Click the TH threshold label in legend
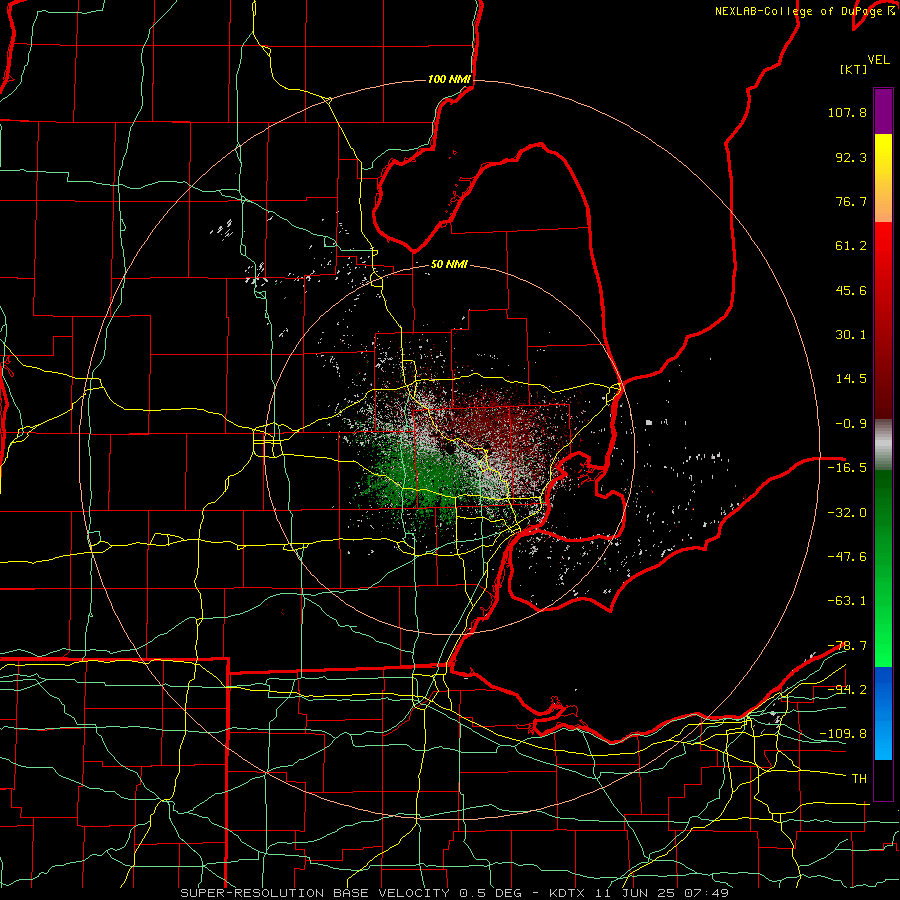This screenshot has width=900, height=900. coord(859,779)
